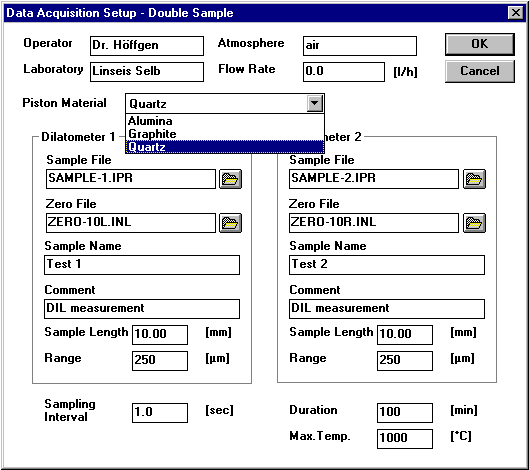Click the Piston Material label
The height and width of the screenshot is (470, 529).
[x=64, y=103]
